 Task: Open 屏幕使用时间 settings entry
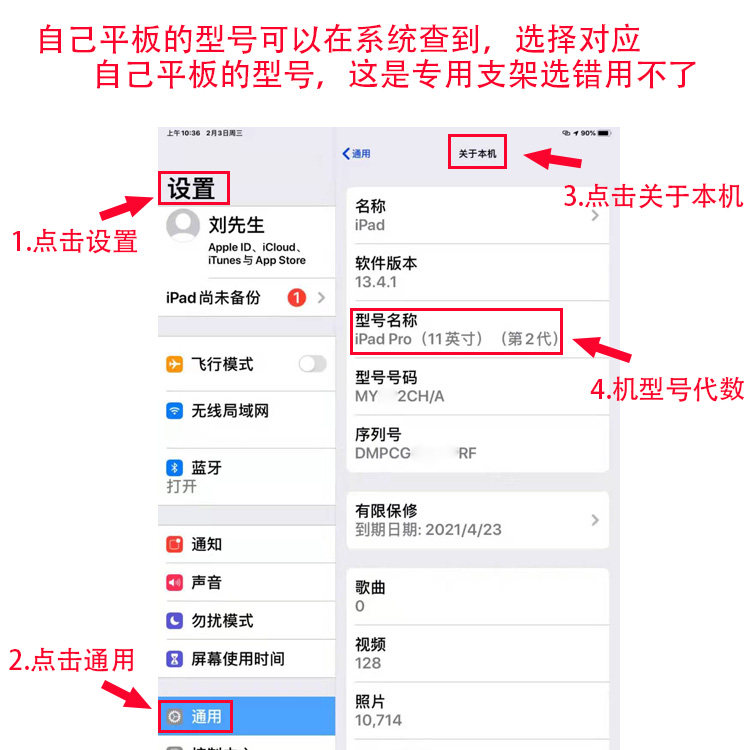[246, 659]
